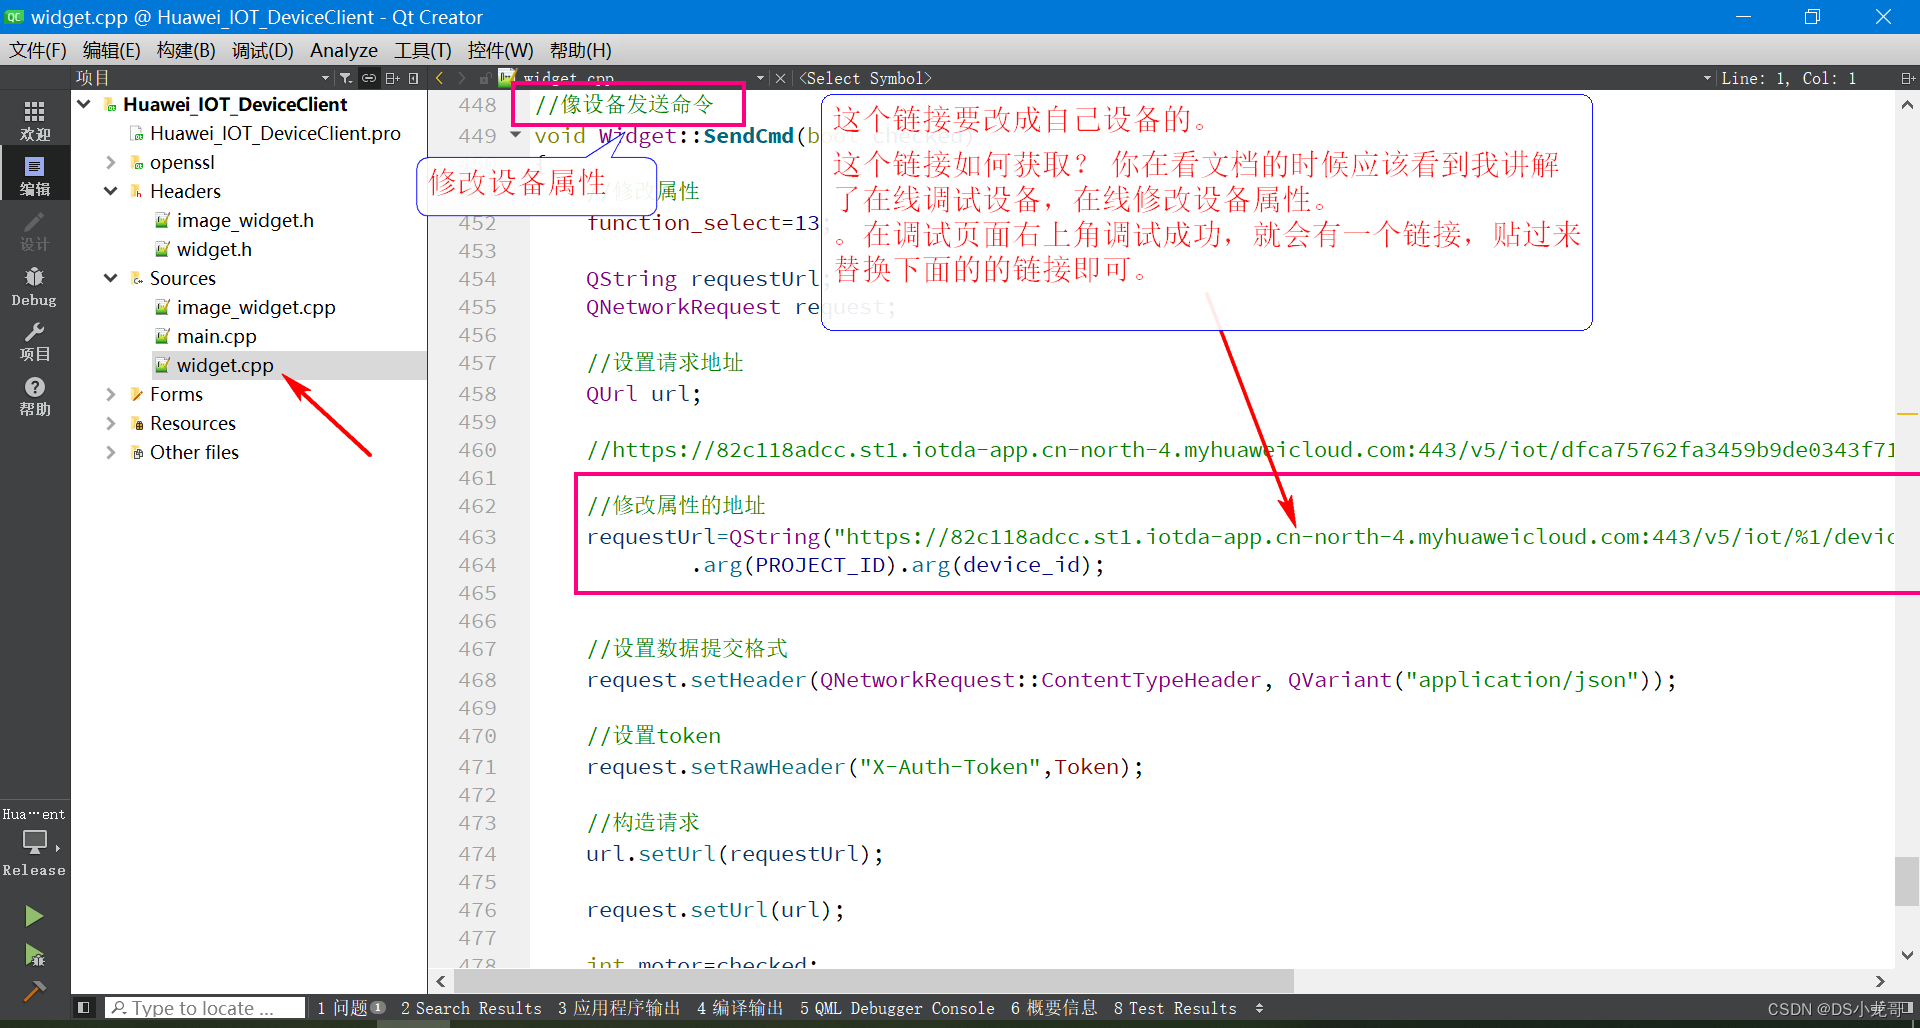The height and width of the screenshot is (1028, 1920).
Task: Click the editor horizontal scroll-right arrow
Action: [1880, 981]
